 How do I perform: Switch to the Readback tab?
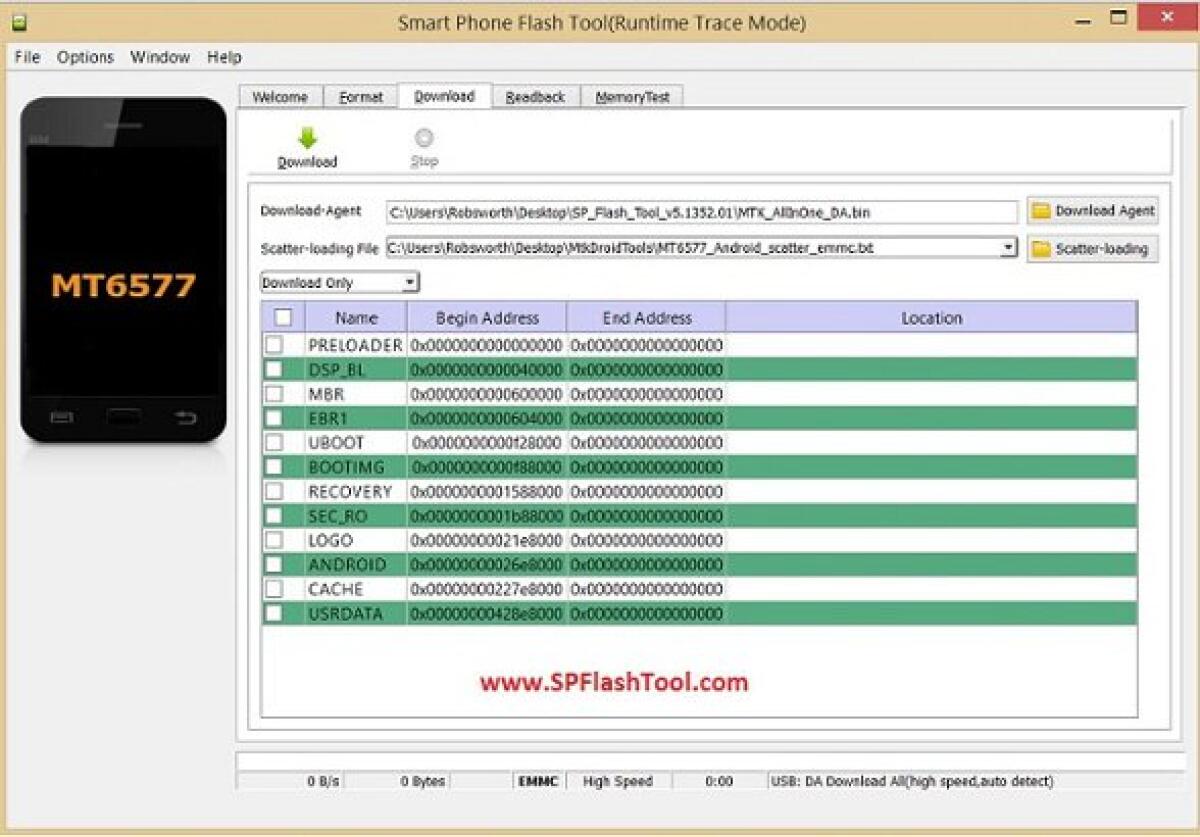click(536, 96)
